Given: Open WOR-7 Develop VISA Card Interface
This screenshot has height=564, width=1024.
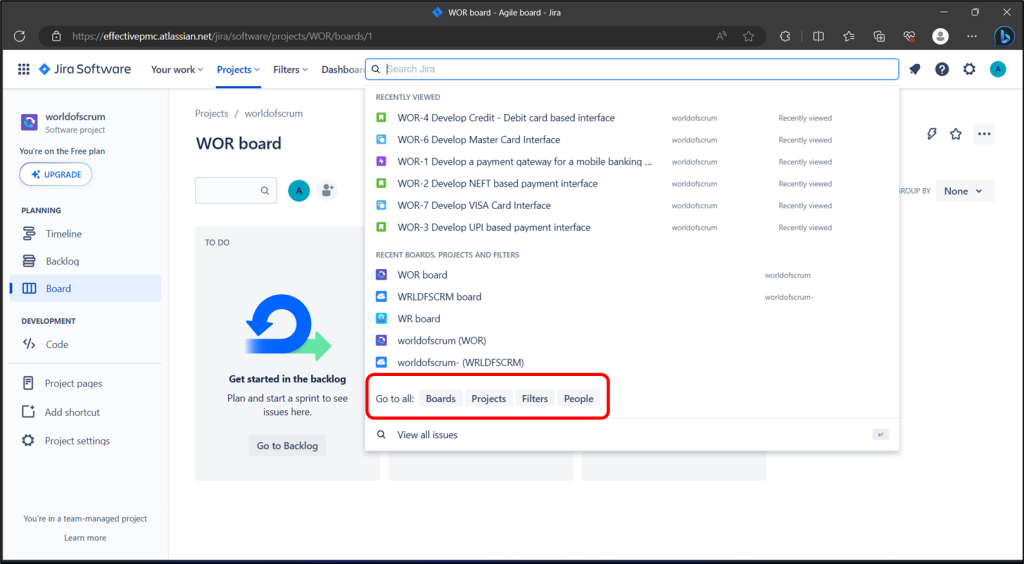Looking at the screenshot, I should click(x=632, y=206).
